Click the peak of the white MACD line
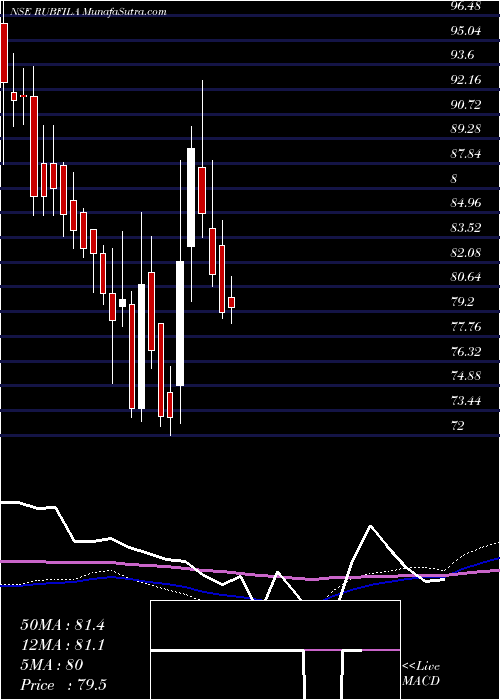 (370, 526)
